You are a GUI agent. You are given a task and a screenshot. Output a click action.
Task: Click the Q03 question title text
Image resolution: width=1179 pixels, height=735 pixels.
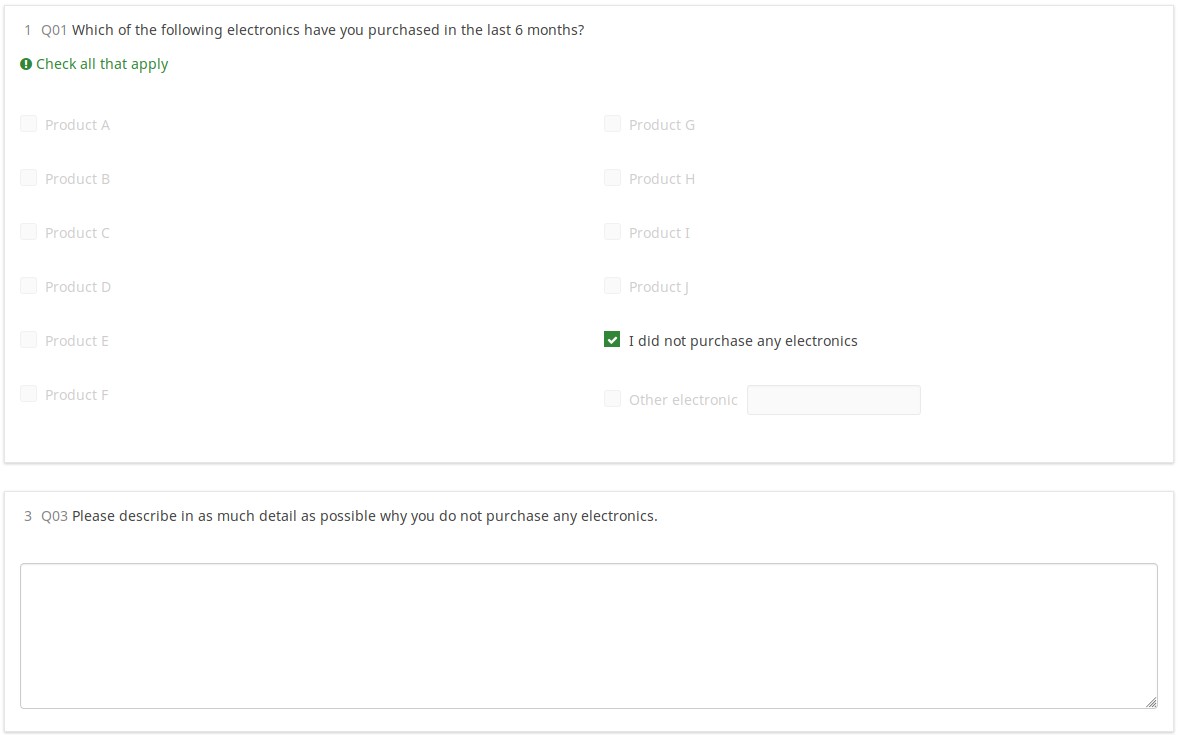click(x=364, y=516)
